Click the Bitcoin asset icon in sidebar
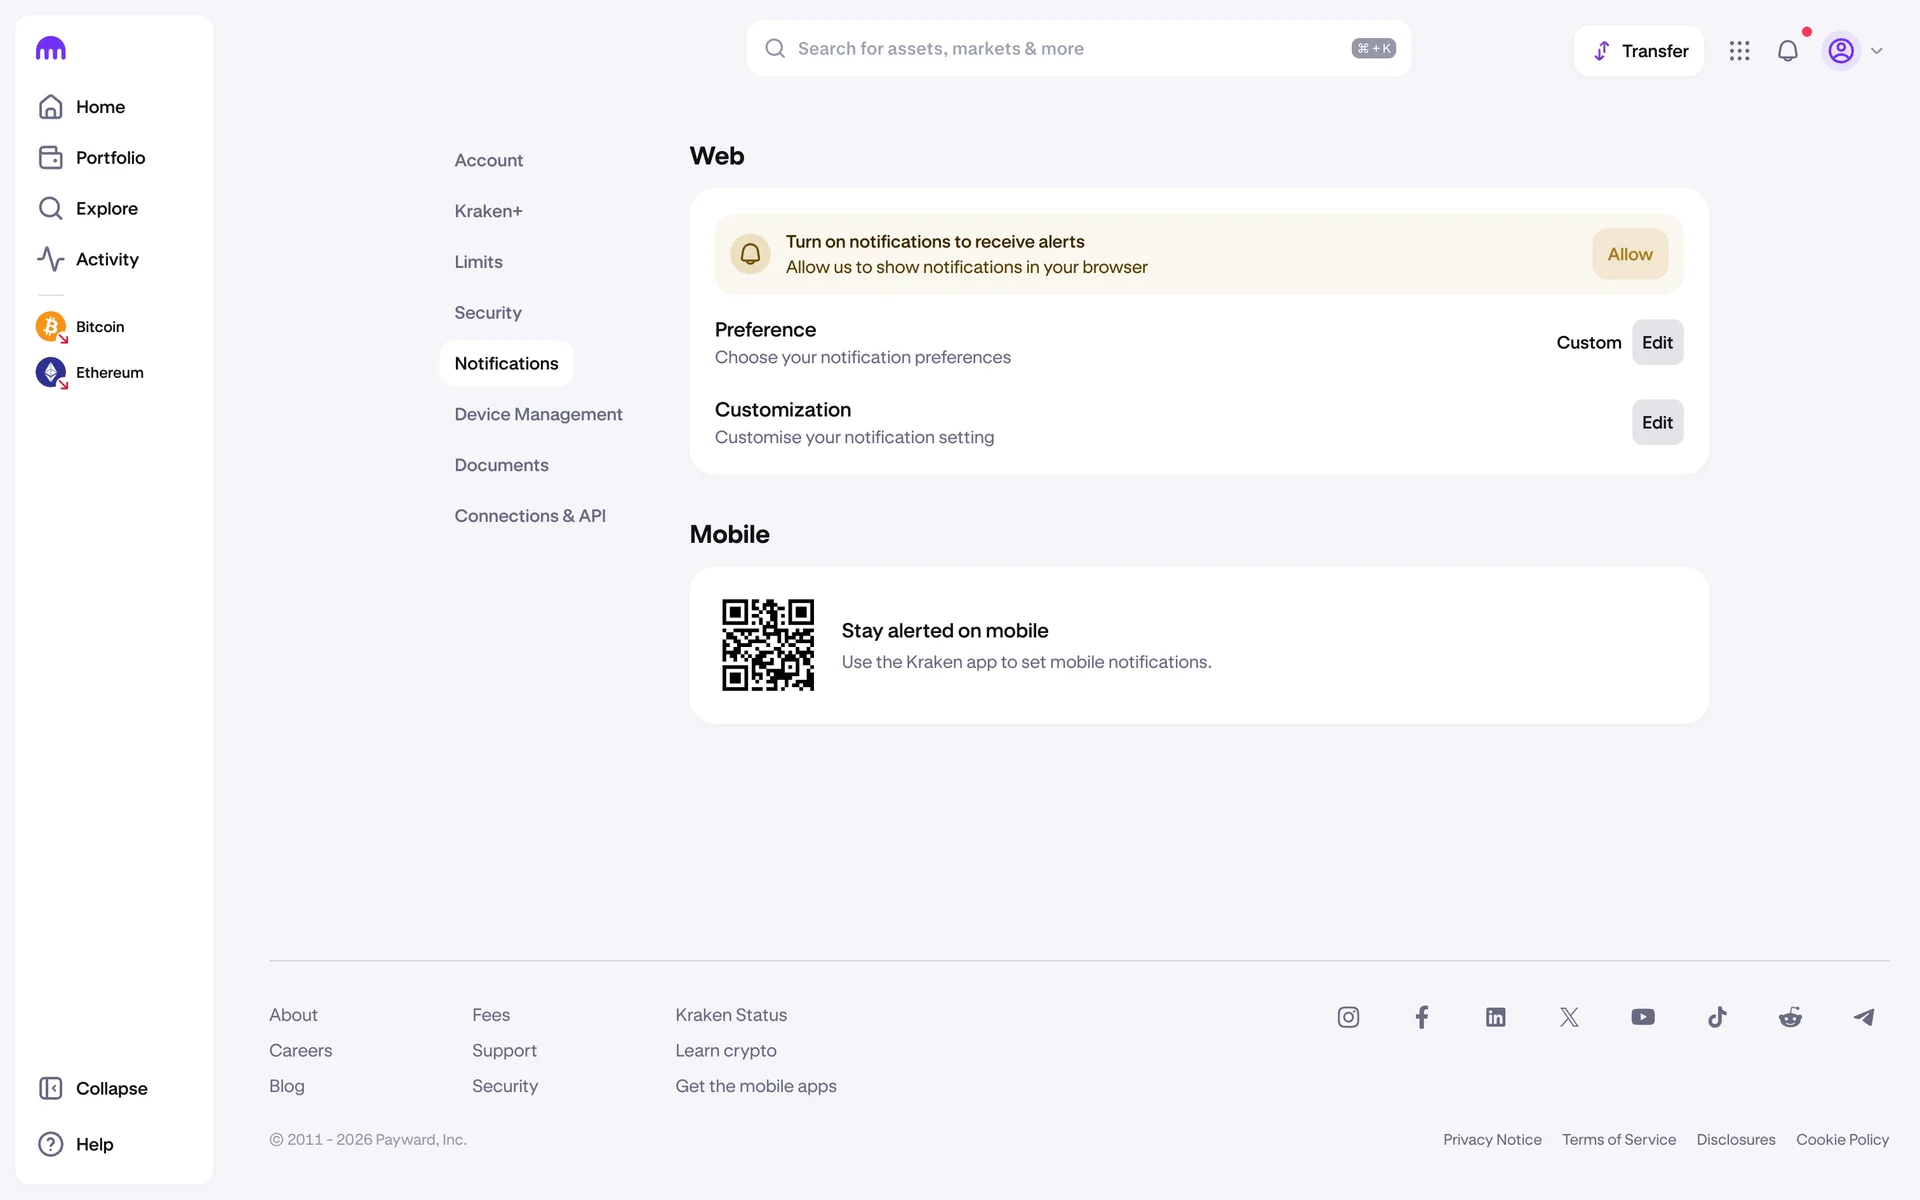 tap(50, 326)
